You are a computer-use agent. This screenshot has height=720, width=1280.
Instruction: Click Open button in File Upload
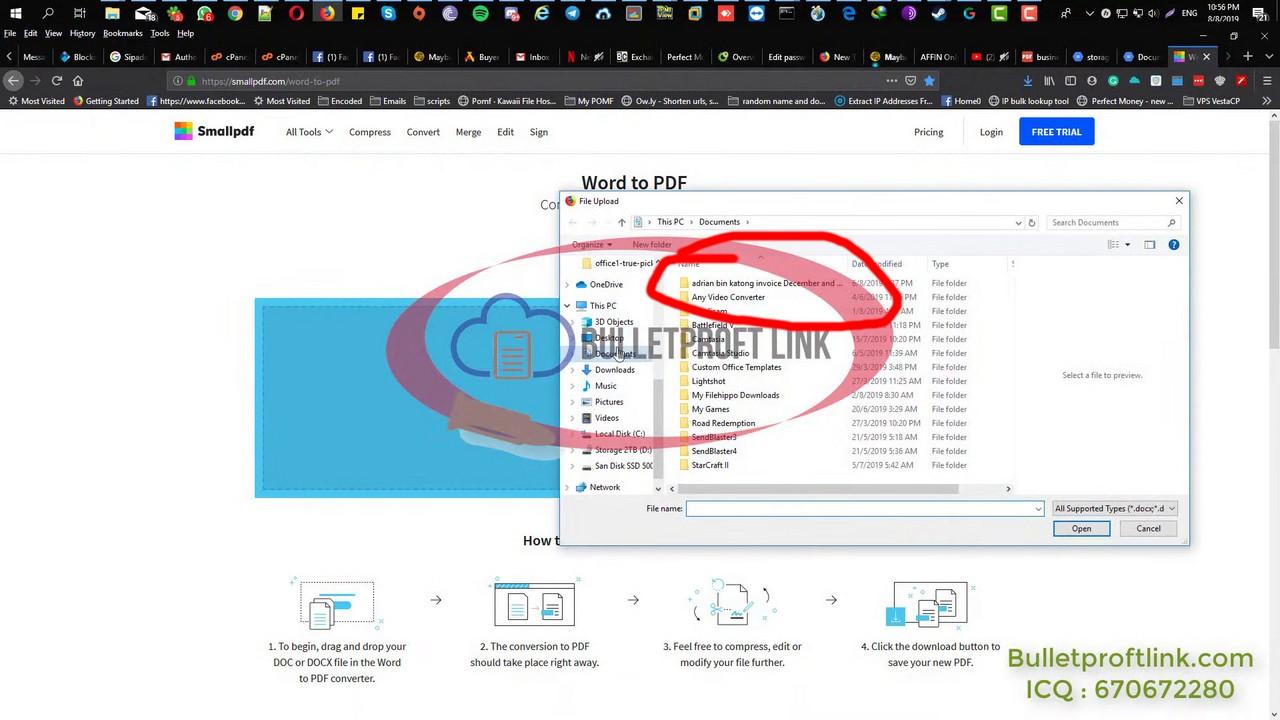[1081, 528]
